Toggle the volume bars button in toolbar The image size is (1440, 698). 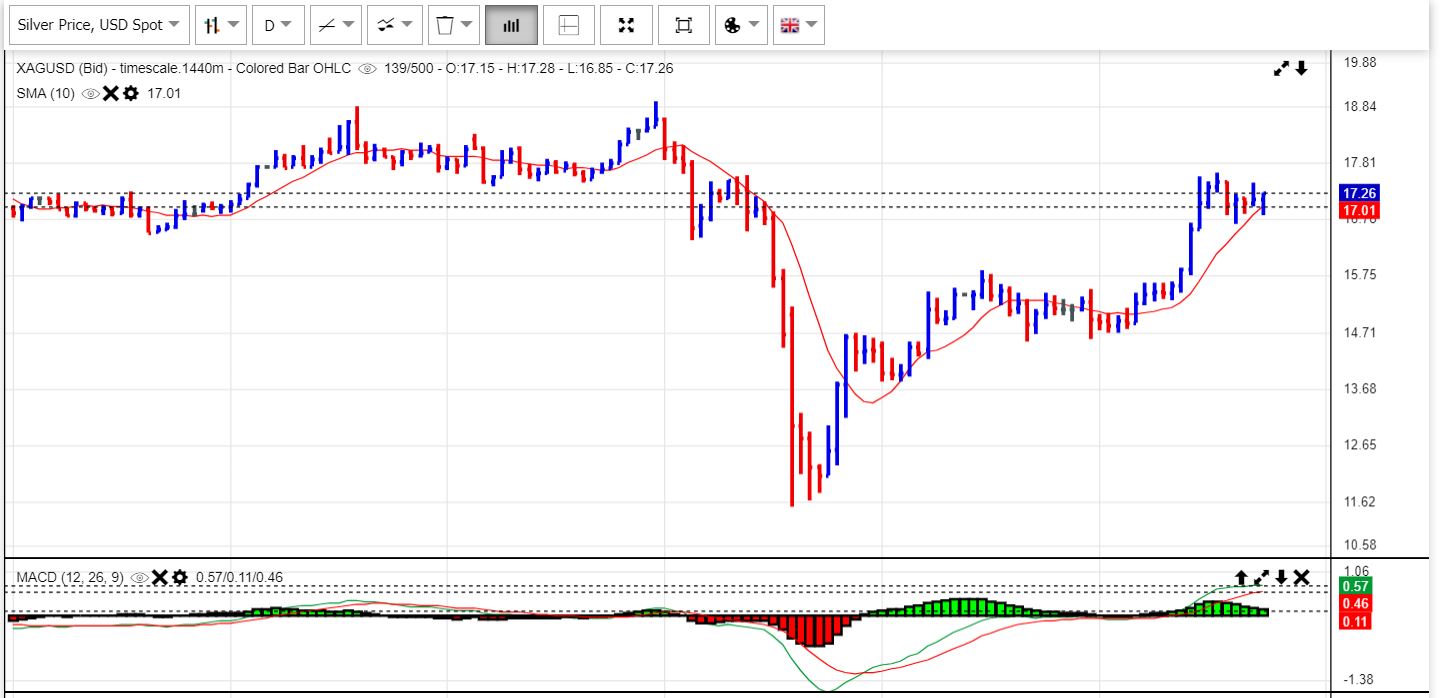pyautogui.click(x=511, y=25)
